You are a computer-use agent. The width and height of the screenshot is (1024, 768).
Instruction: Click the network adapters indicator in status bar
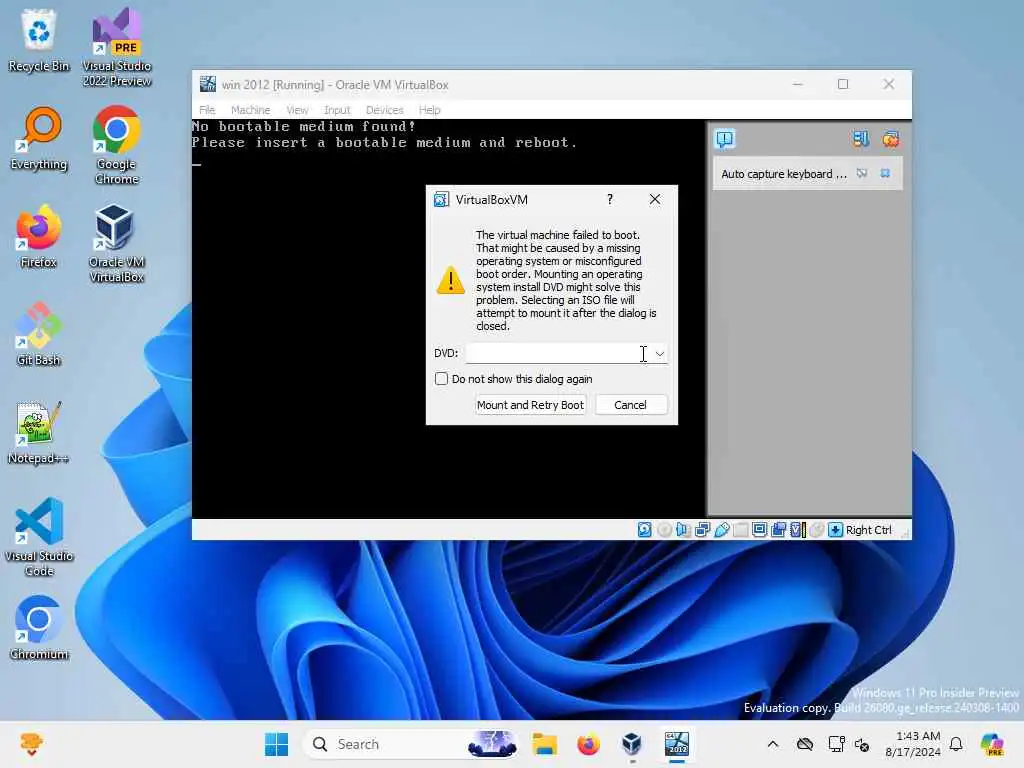click(702, 530)
